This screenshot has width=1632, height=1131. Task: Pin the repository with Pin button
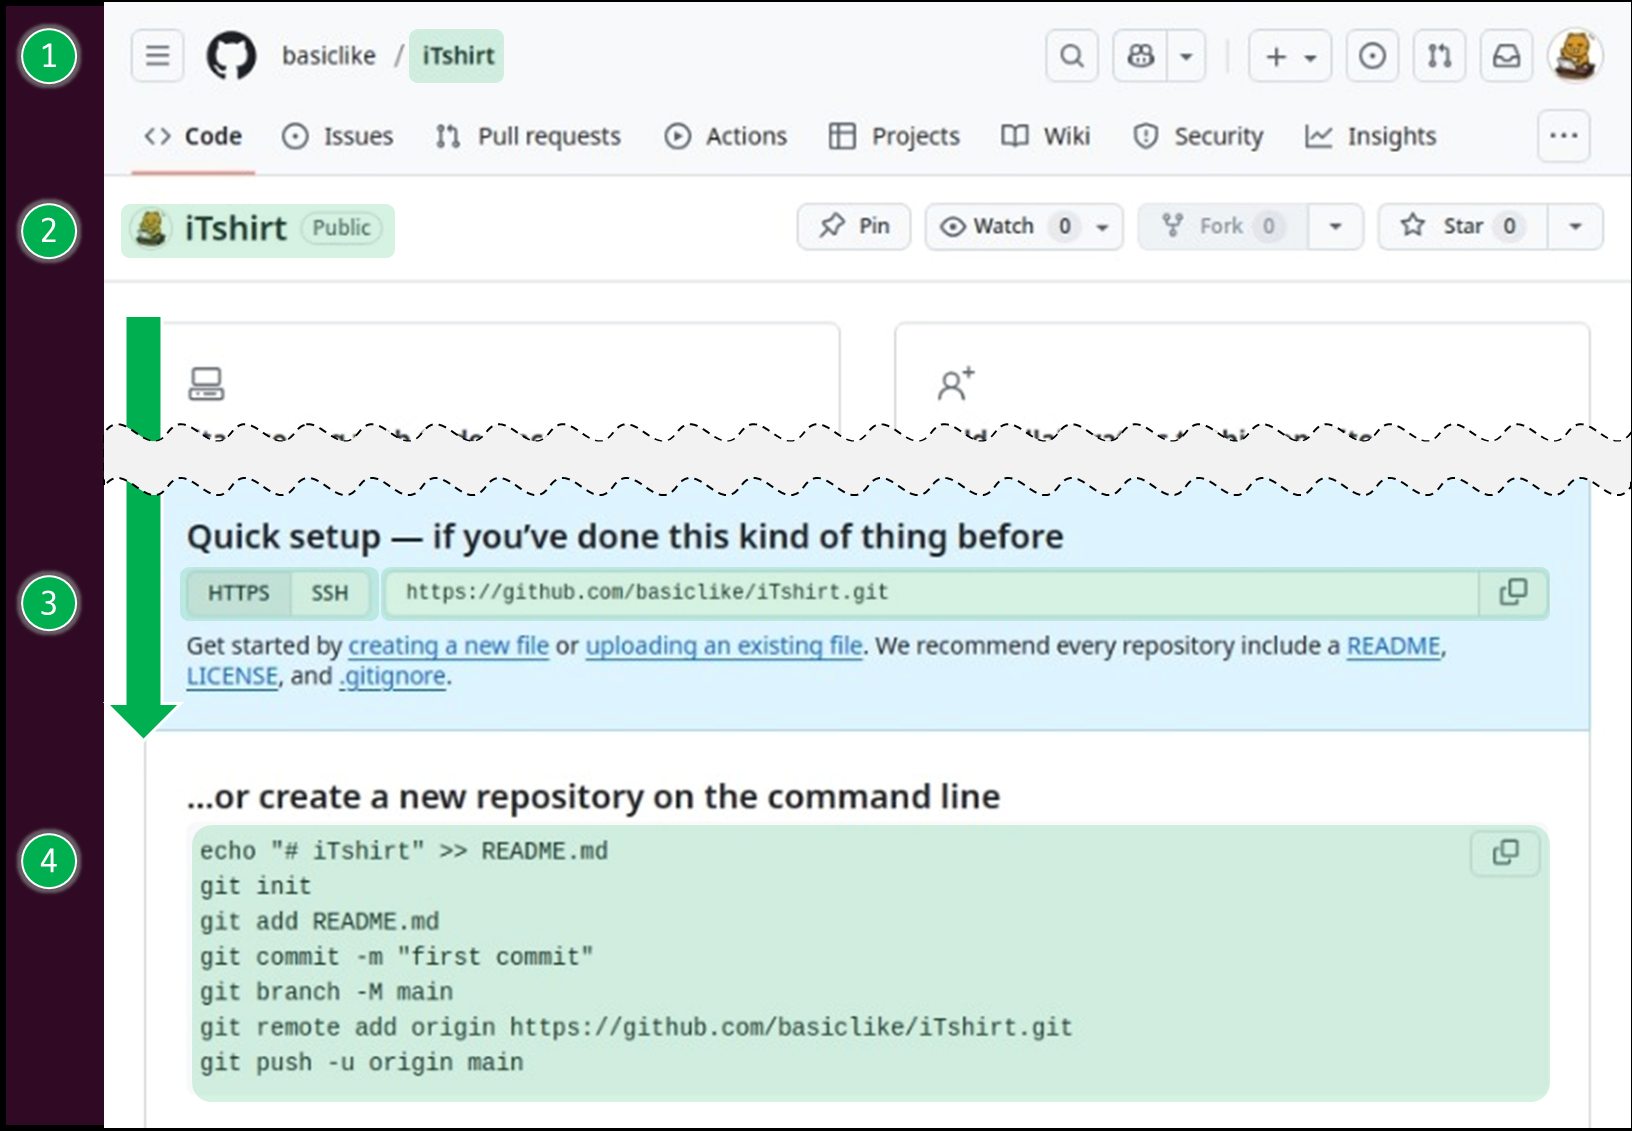(854, 227)
